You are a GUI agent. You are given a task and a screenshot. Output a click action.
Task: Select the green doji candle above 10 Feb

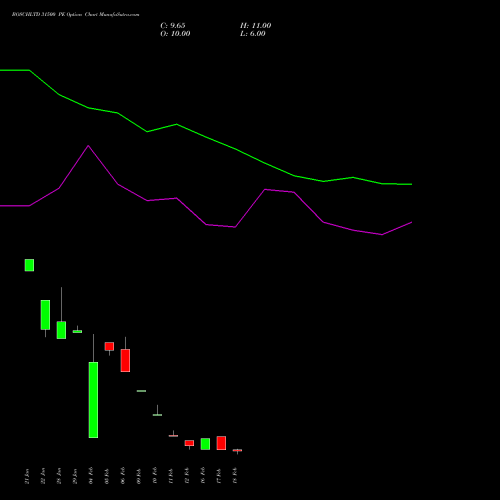[157, 415]
